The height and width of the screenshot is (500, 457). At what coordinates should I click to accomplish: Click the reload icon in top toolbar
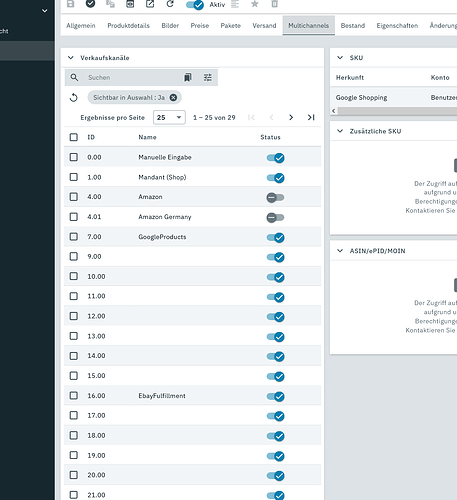click(170, 4)
